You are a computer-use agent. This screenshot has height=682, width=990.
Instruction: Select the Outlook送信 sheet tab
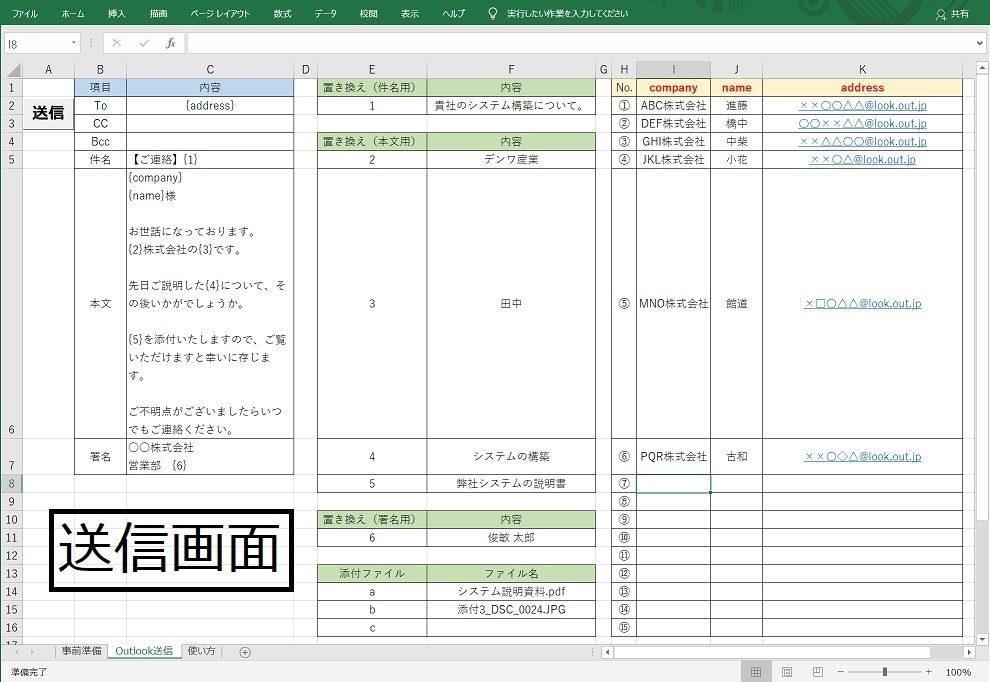tap(144, 651)
